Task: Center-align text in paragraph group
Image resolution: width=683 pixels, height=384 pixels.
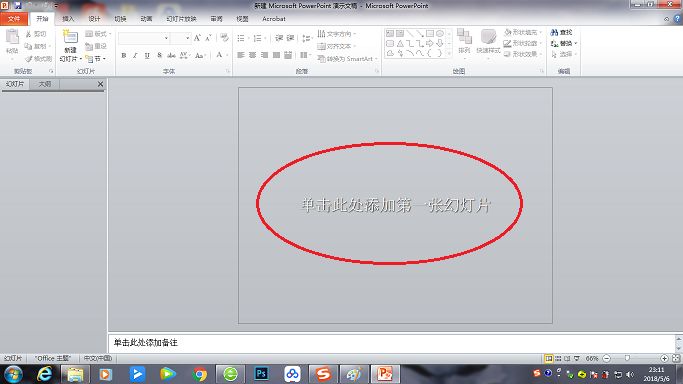Action: point(253,55)
